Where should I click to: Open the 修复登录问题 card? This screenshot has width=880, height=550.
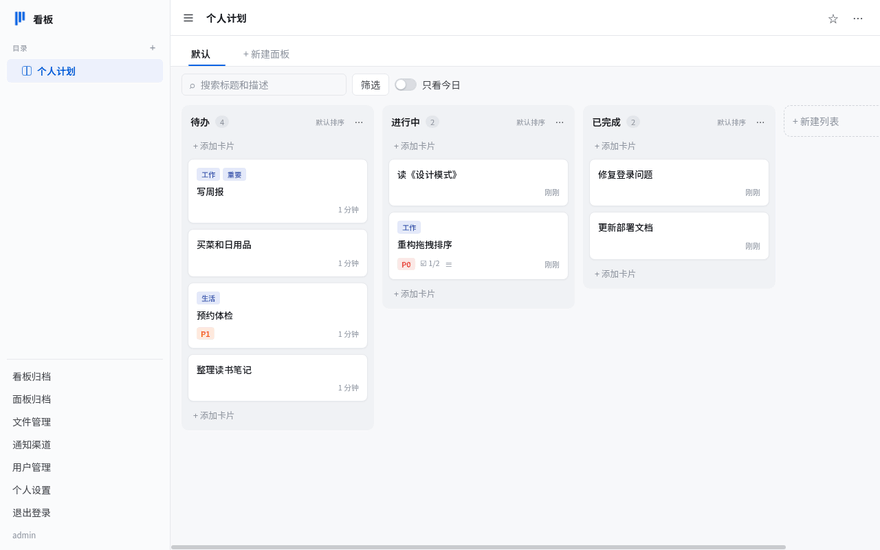(x=679, y=182)
